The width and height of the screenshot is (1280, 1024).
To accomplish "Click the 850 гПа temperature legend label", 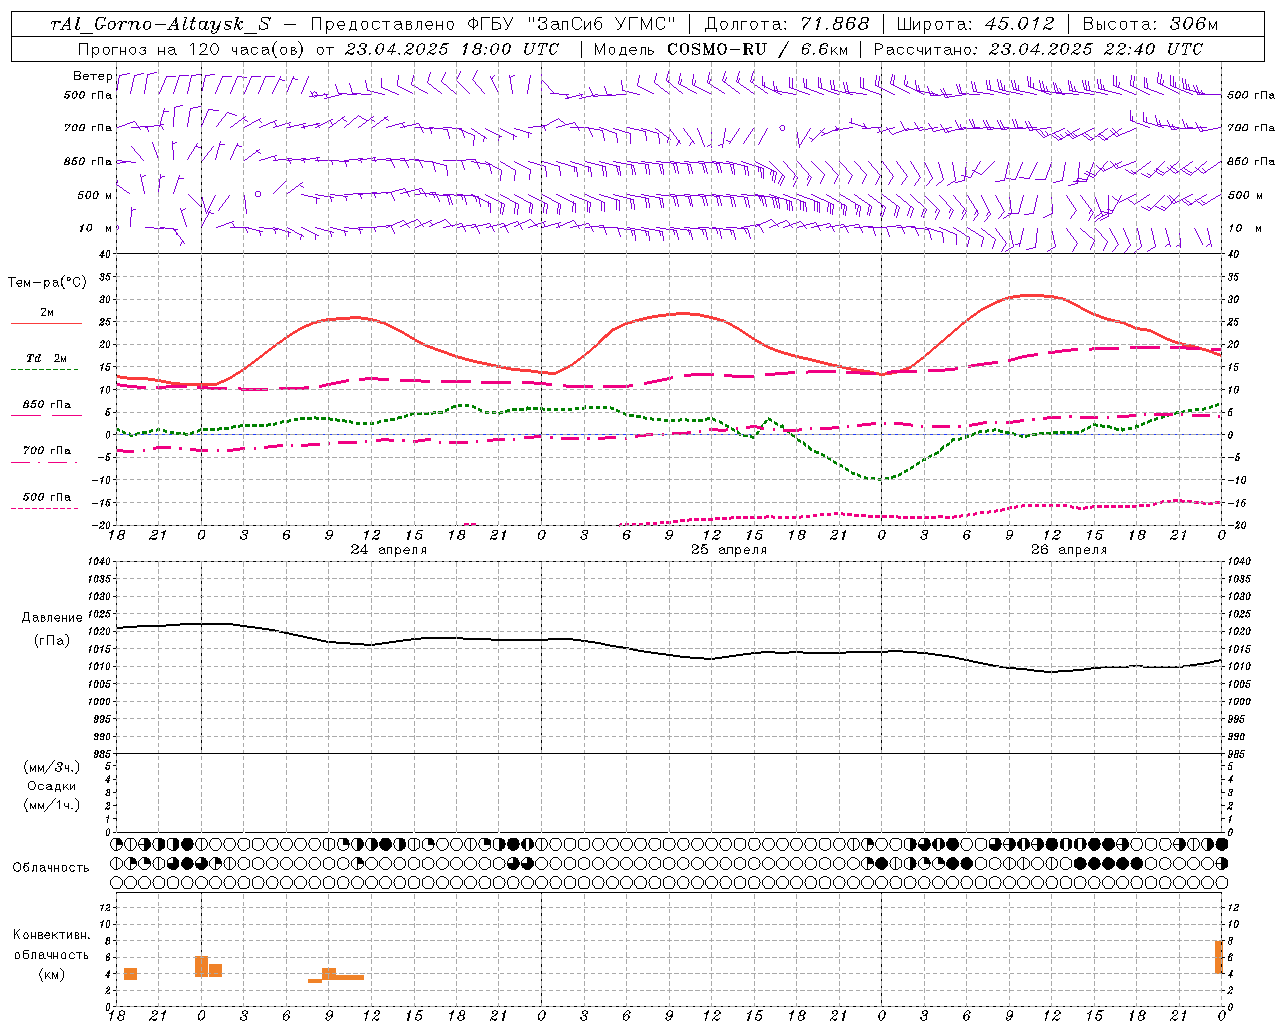I will pyautogui.click(x=47, y=405).
